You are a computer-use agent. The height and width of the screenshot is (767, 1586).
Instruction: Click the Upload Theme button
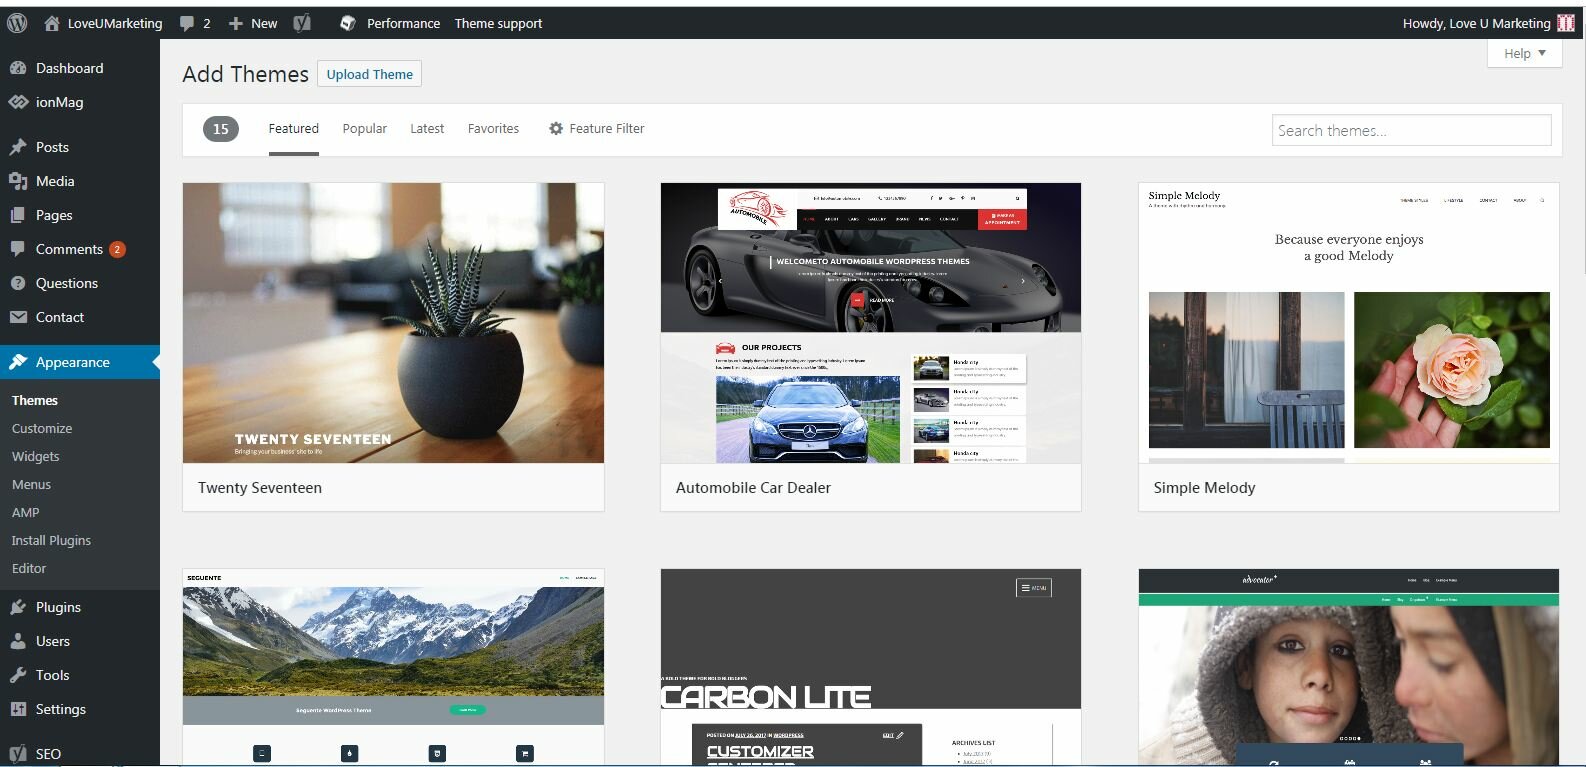click(369, 74)
